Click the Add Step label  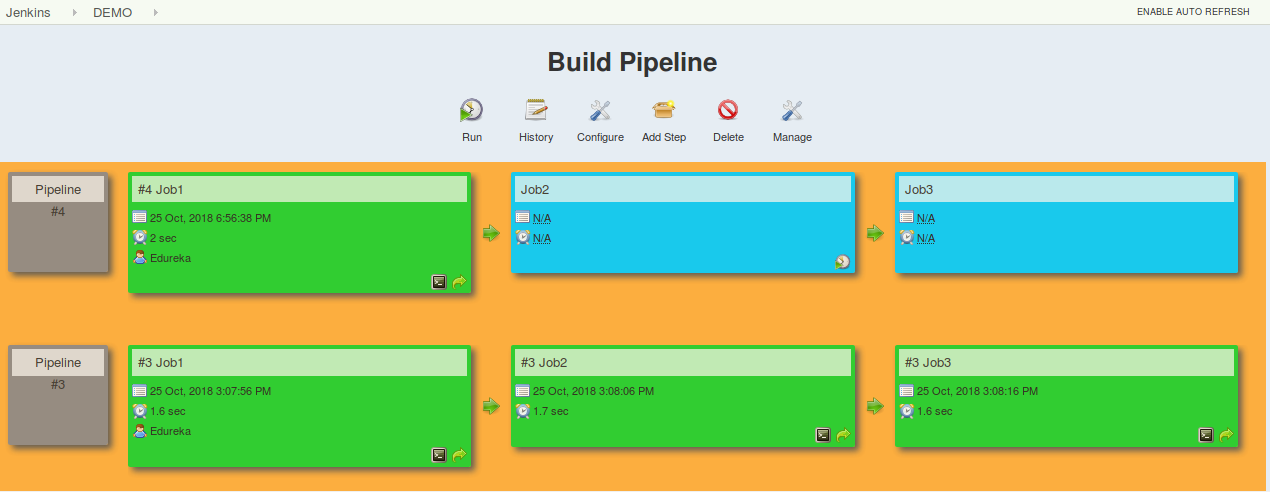664,137
